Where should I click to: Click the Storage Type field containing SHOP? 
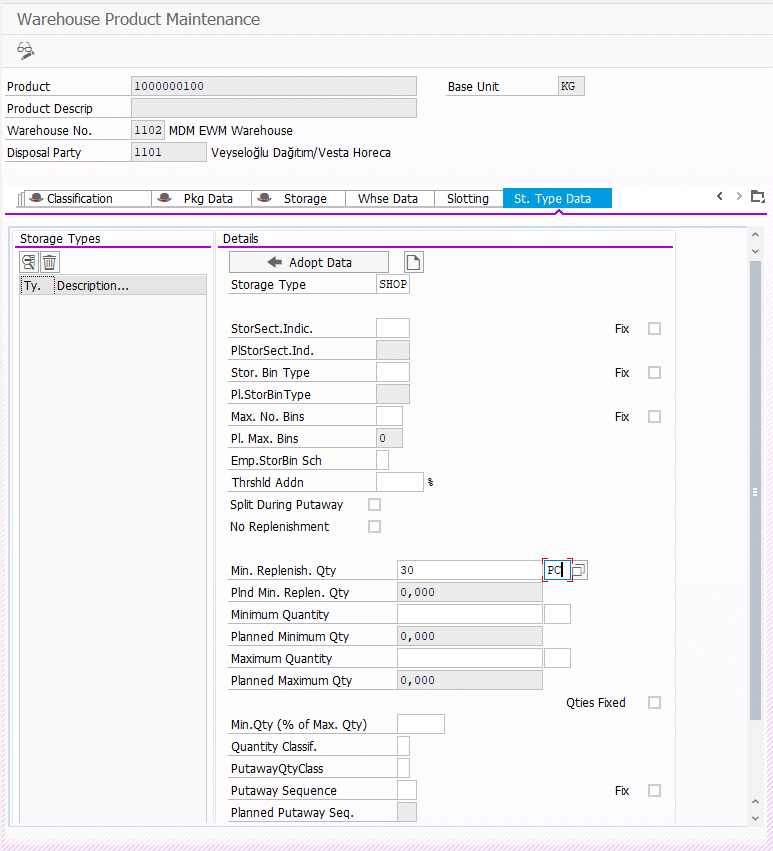[x=393, y=285]
